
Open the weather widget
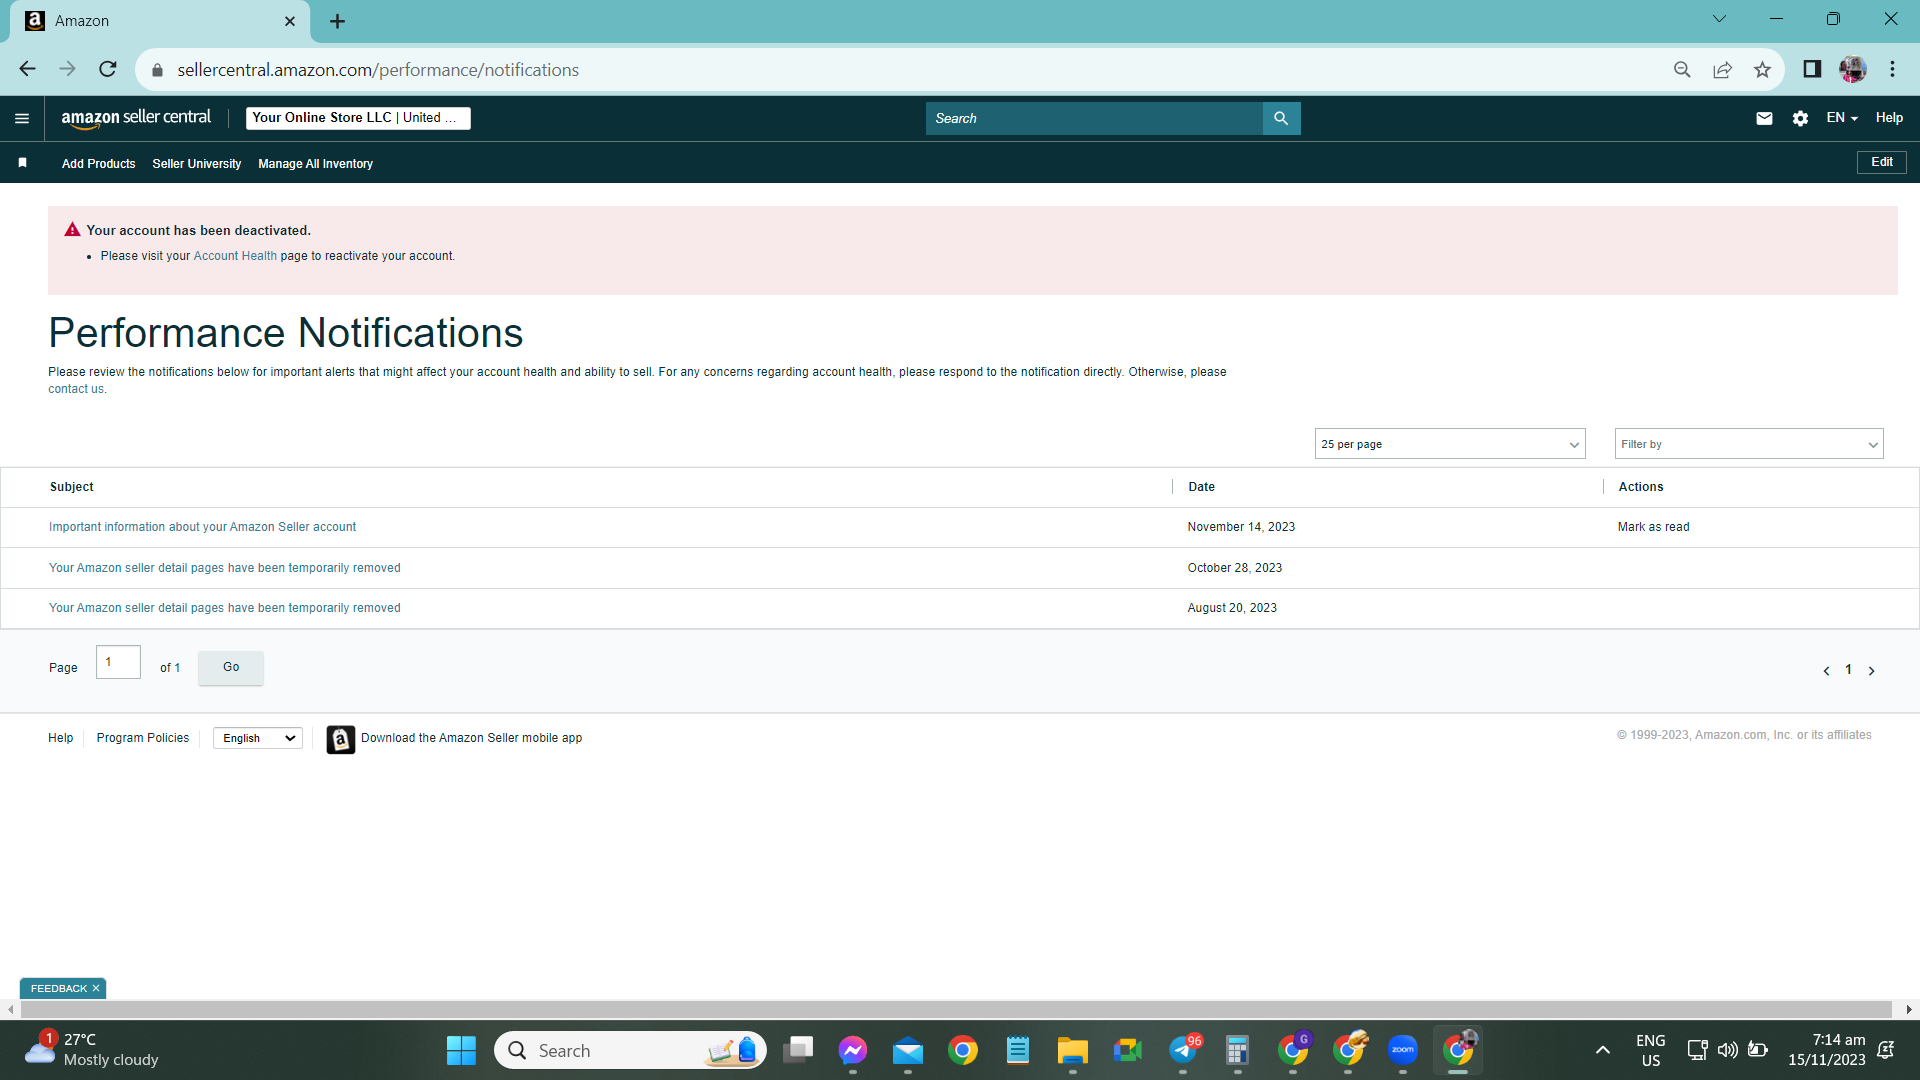click(x=92, y=1050)
